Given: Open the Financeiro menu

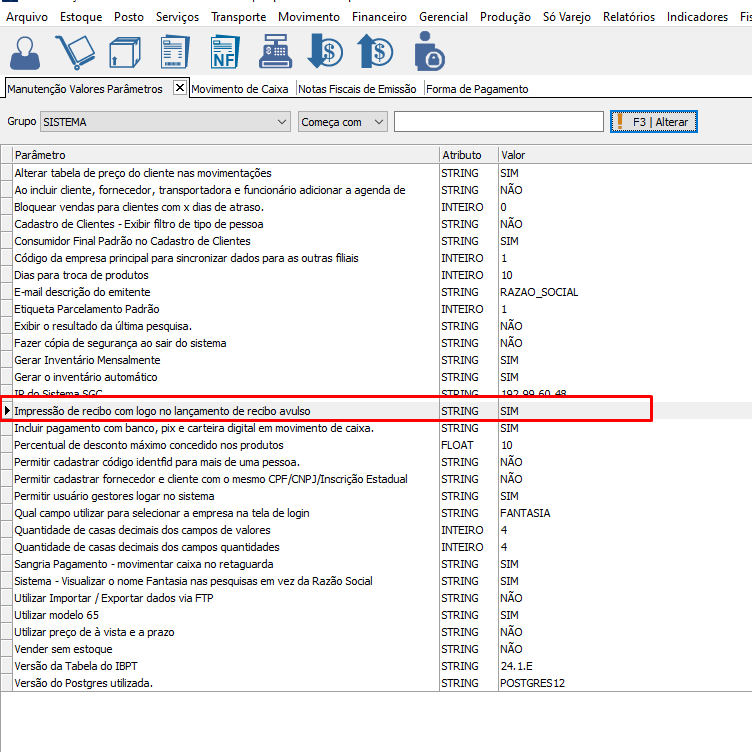Looking at the screenshot, I should (x=379, y=17).
